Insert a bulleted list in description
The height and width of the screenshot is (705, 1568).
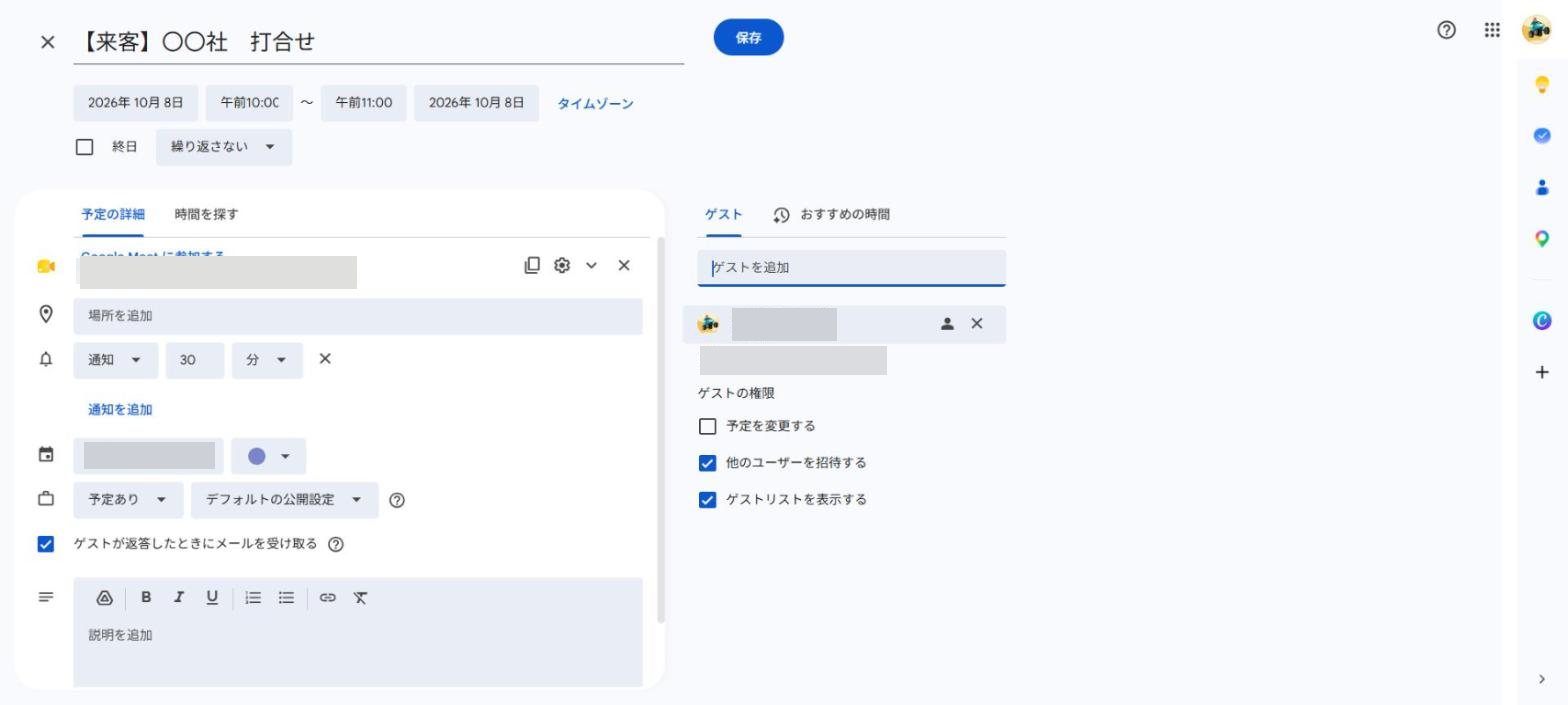tap(286, 598)
